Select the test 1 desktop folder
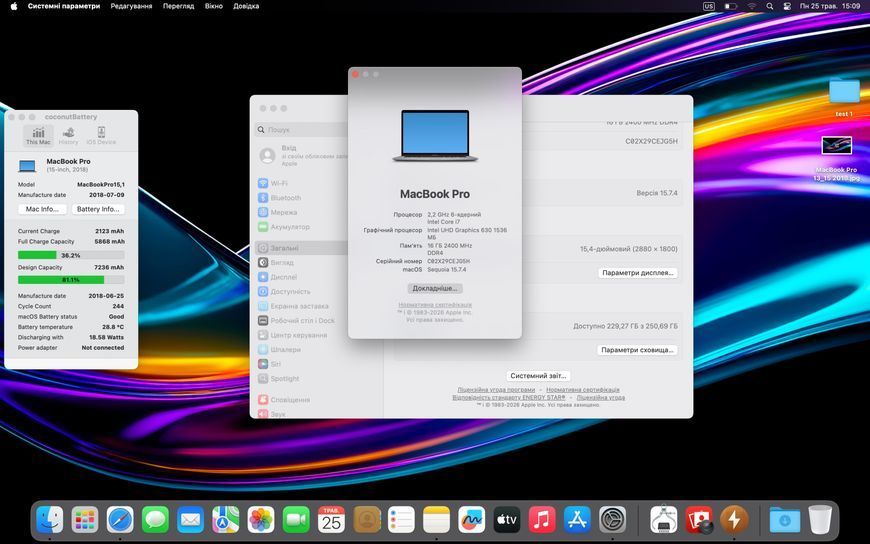Image resolution: width=870 pixels, height=544 pixels. (844, 97)
